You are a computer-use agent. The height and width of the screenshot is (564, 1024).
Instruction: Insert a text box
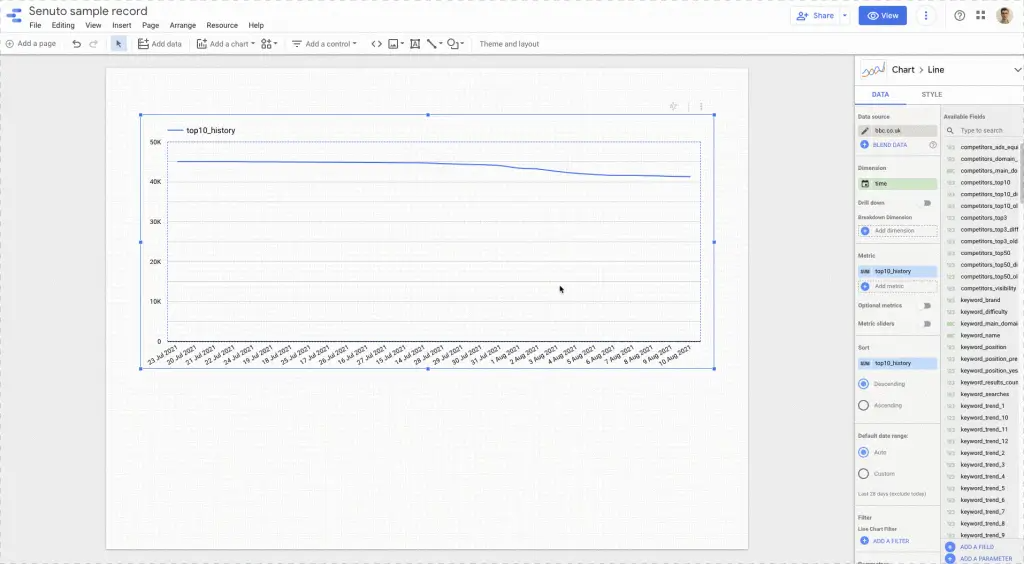click(x=415, y=44)
